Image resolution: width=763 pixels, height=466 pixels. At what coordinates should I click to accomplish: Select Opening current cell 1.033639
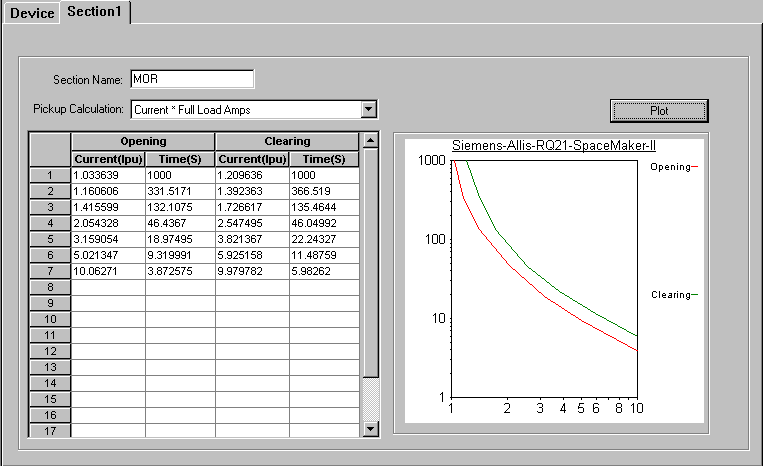coord(108,175)
